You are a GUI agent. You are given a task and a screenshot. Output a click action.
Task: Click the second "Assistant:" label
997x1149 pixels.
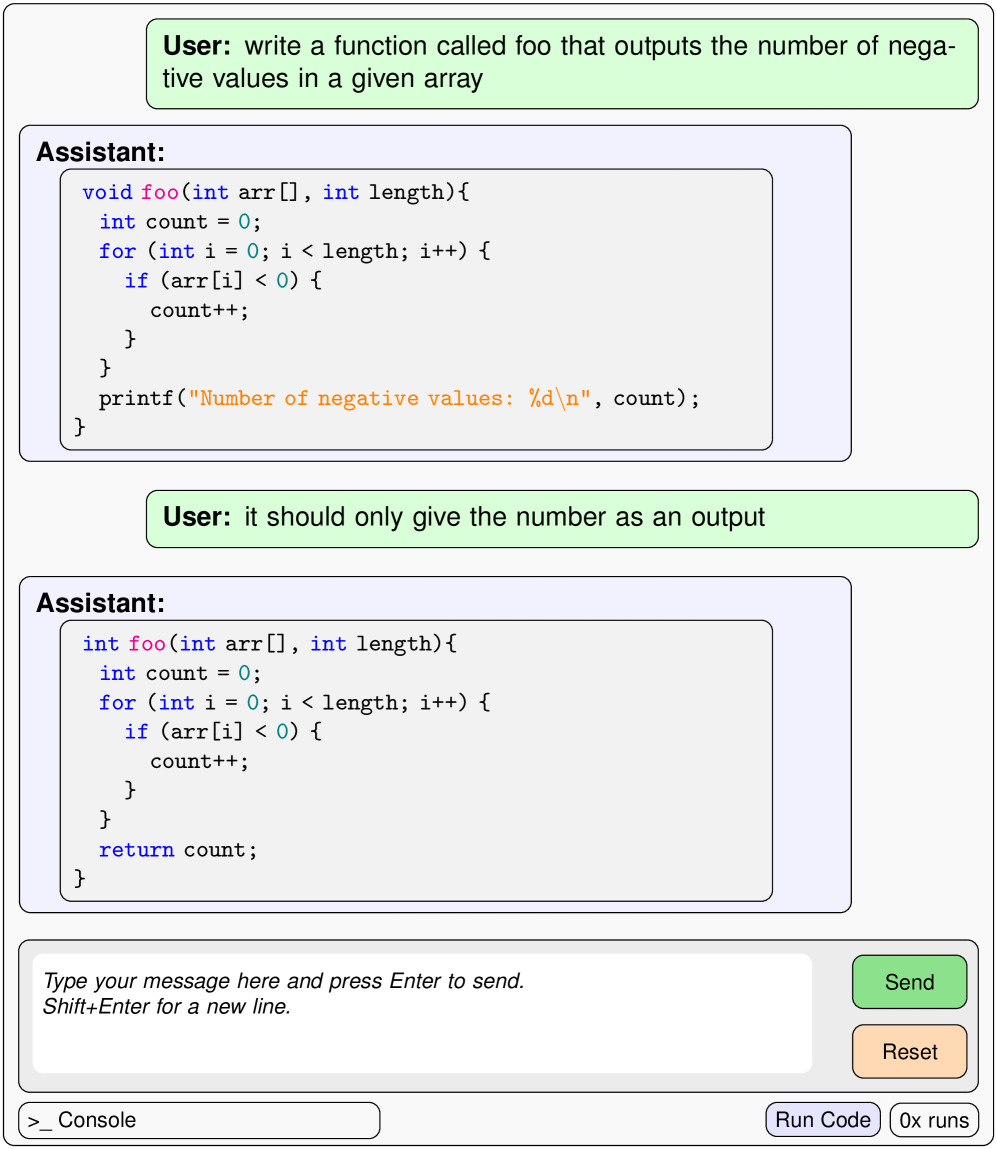point(100,603)
